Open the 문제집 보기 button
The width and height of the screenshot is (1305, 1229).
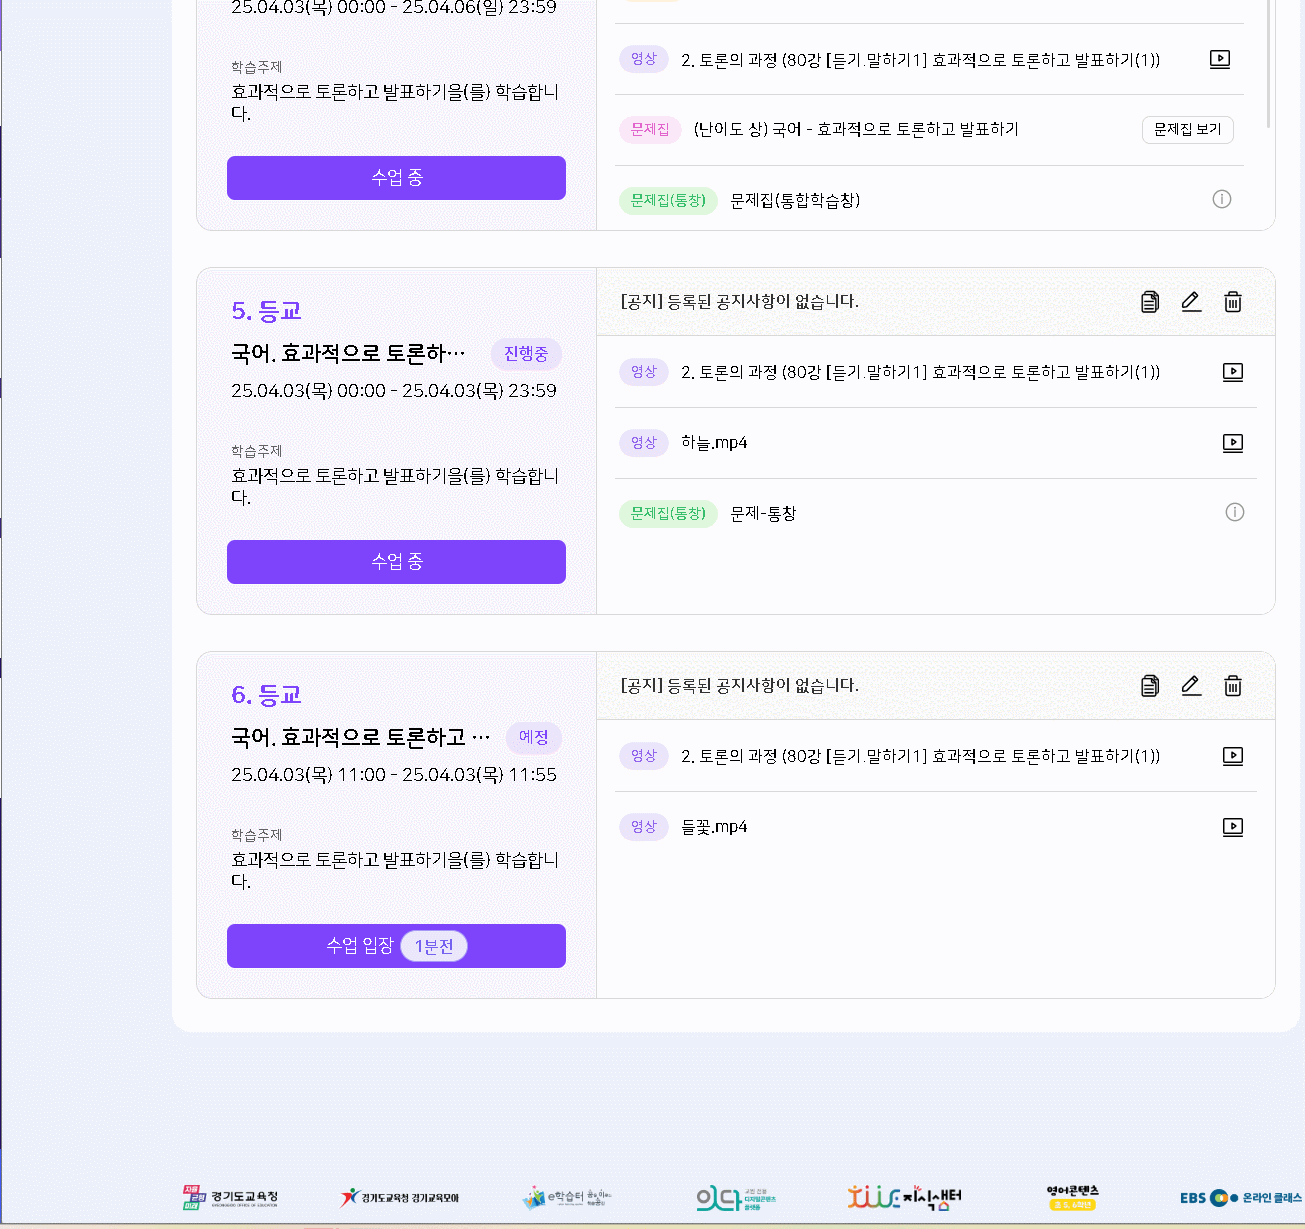click(x=1187, y=130)
